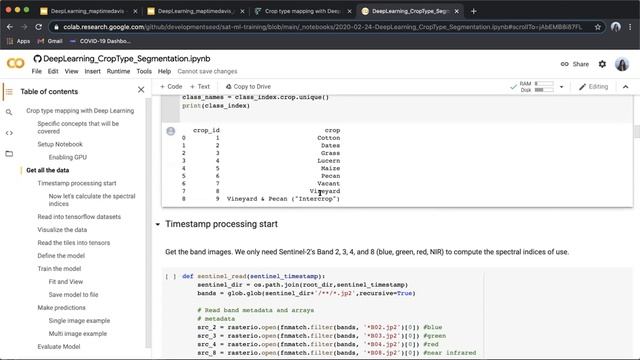Click Cannot save changes notice
This screenshot has height=360, width=640.
tap(207, 71)
